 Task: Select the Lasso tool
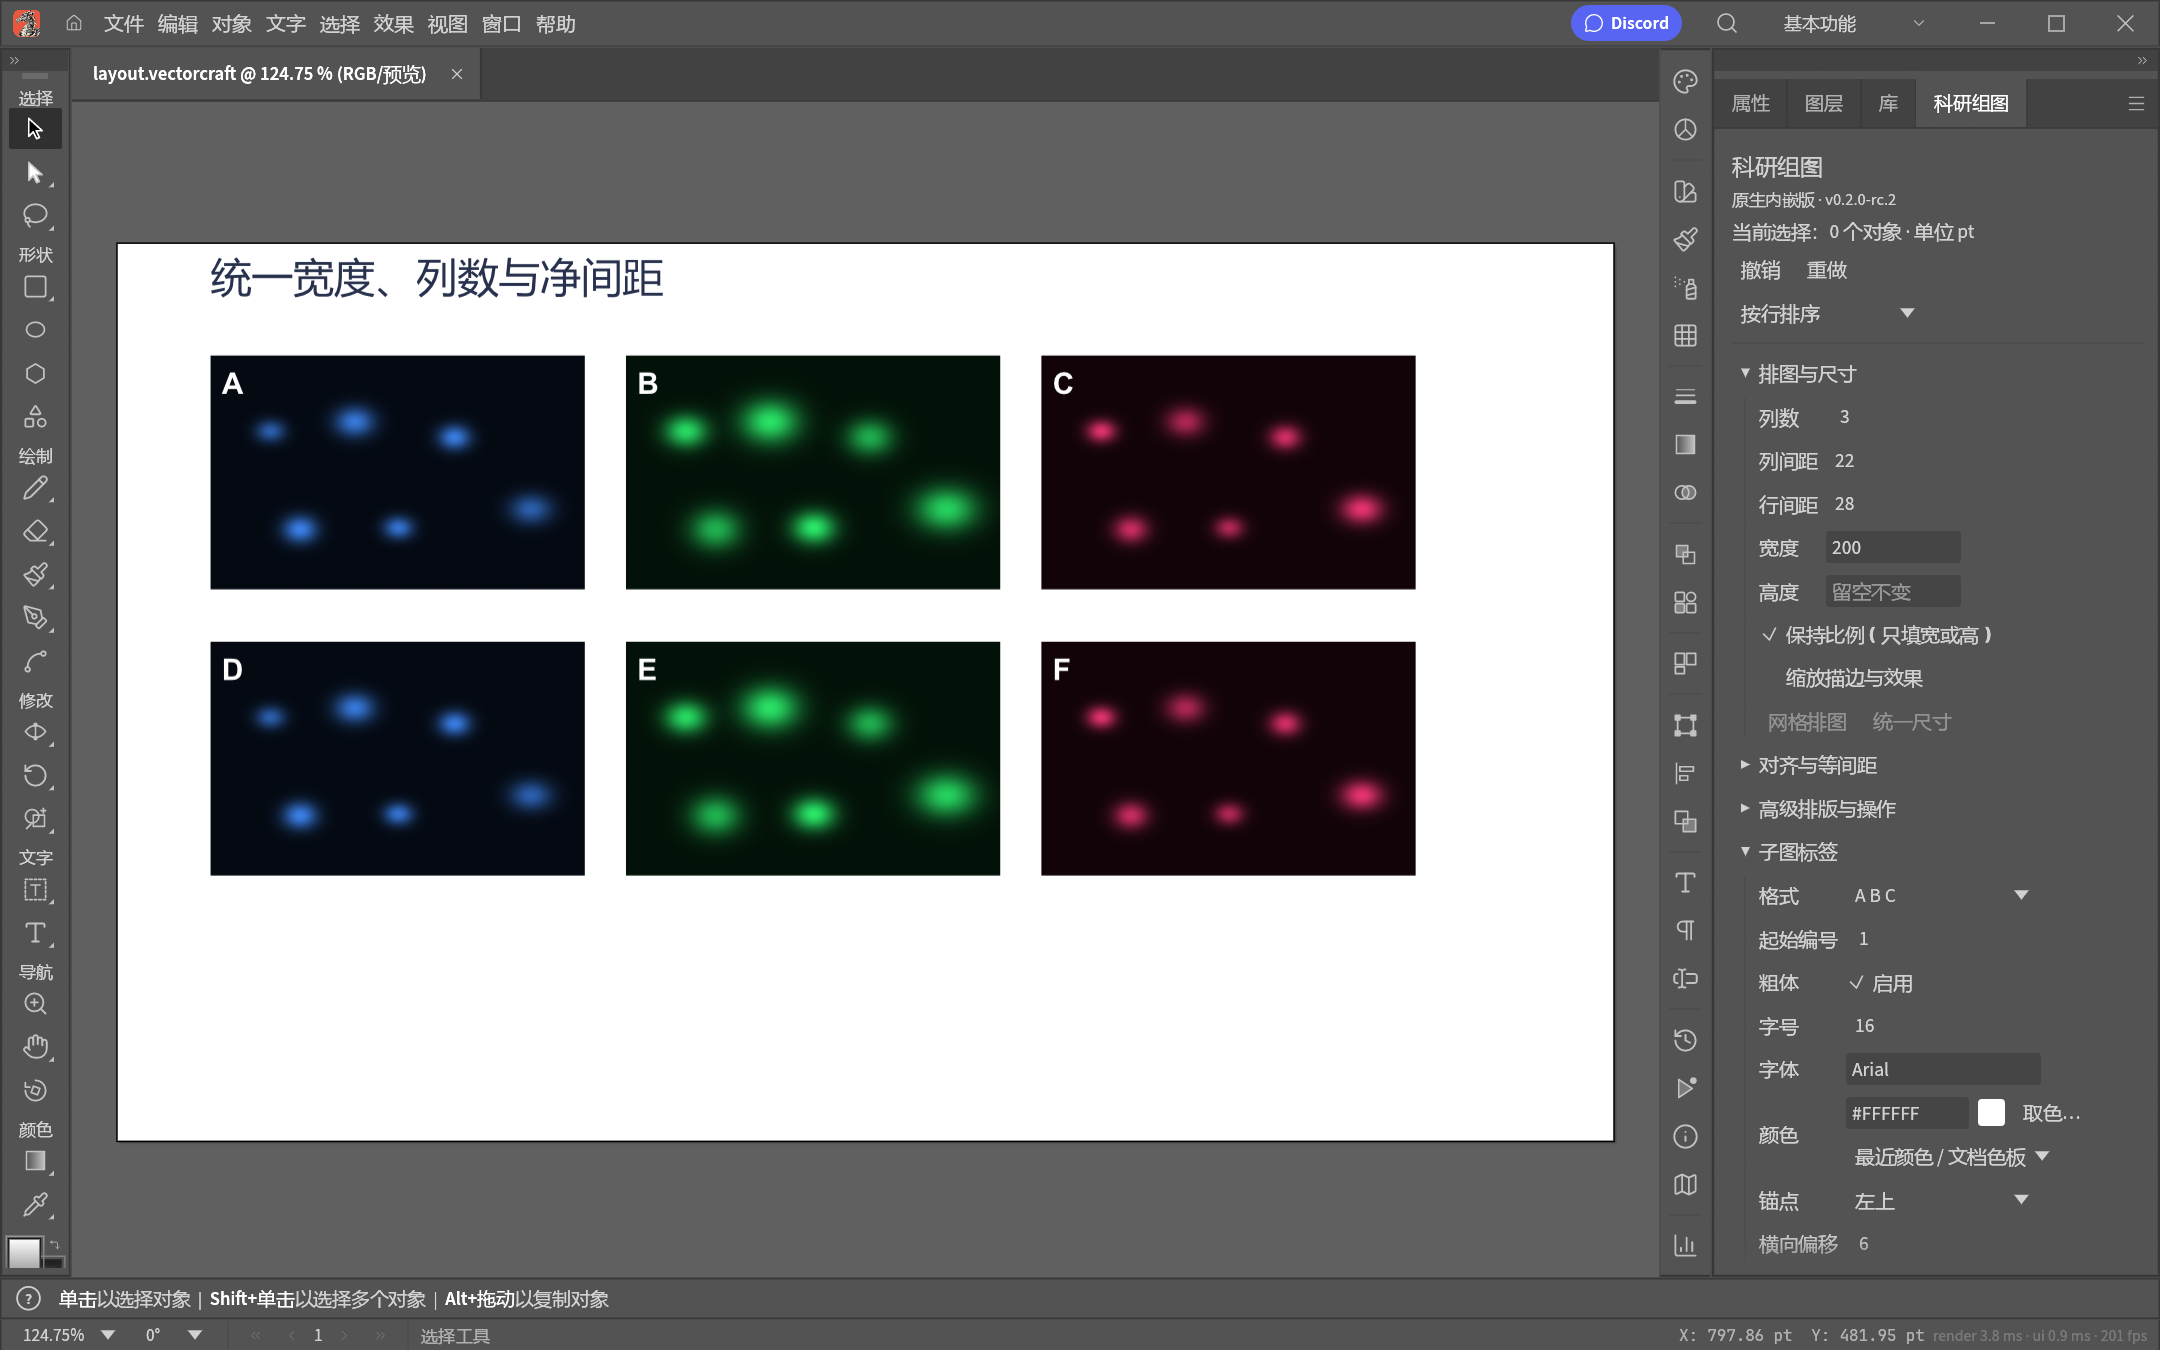coord(35,215)
